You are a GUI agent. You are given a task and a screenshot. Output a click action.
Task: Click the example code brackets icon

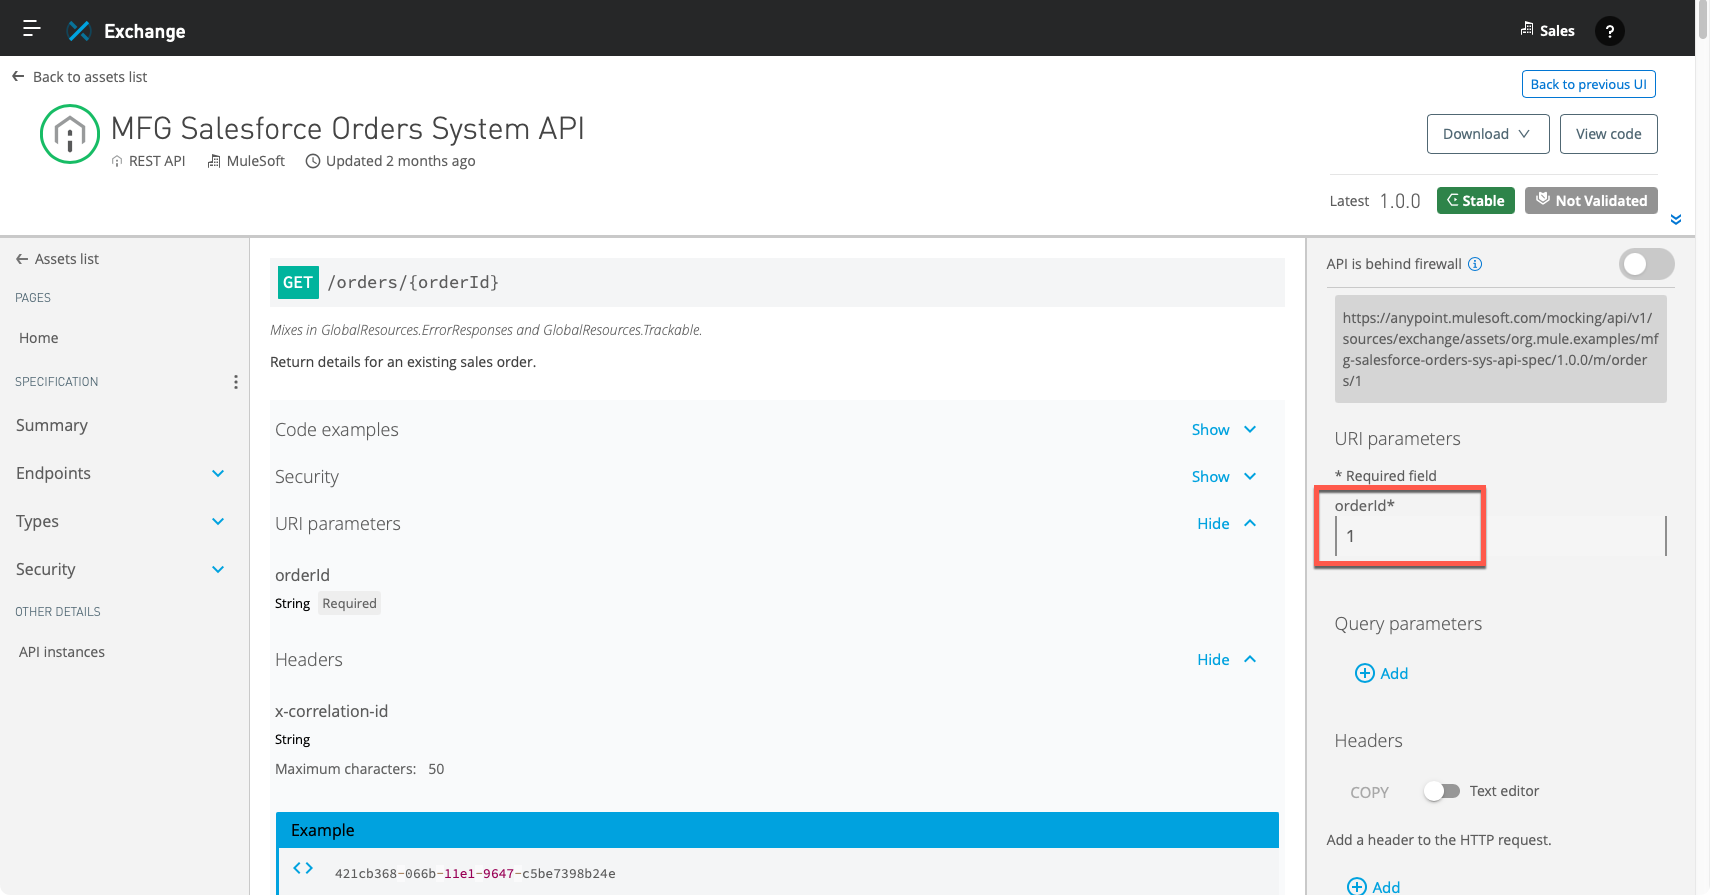(x=303, y=868)
